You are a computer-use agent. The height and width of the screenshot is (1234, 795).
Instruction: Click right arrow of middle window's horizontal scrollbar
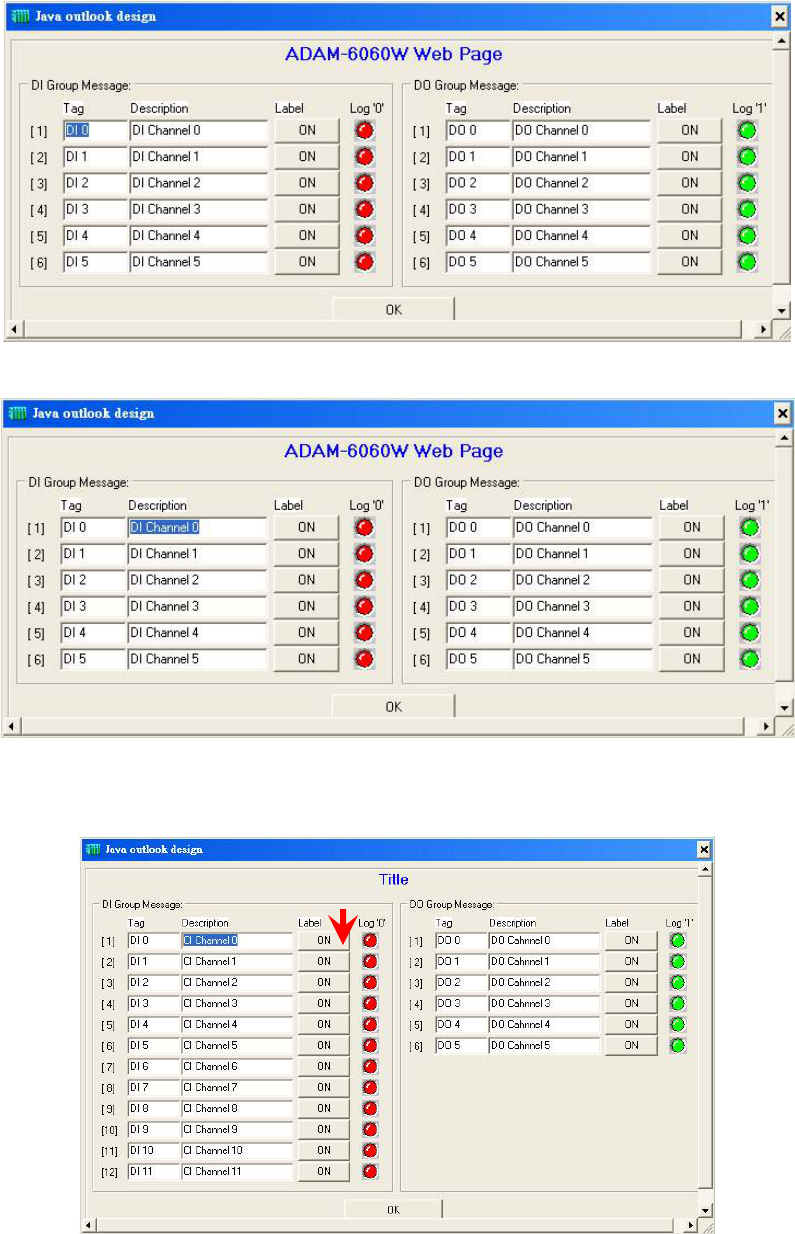[x=766, y=726]
